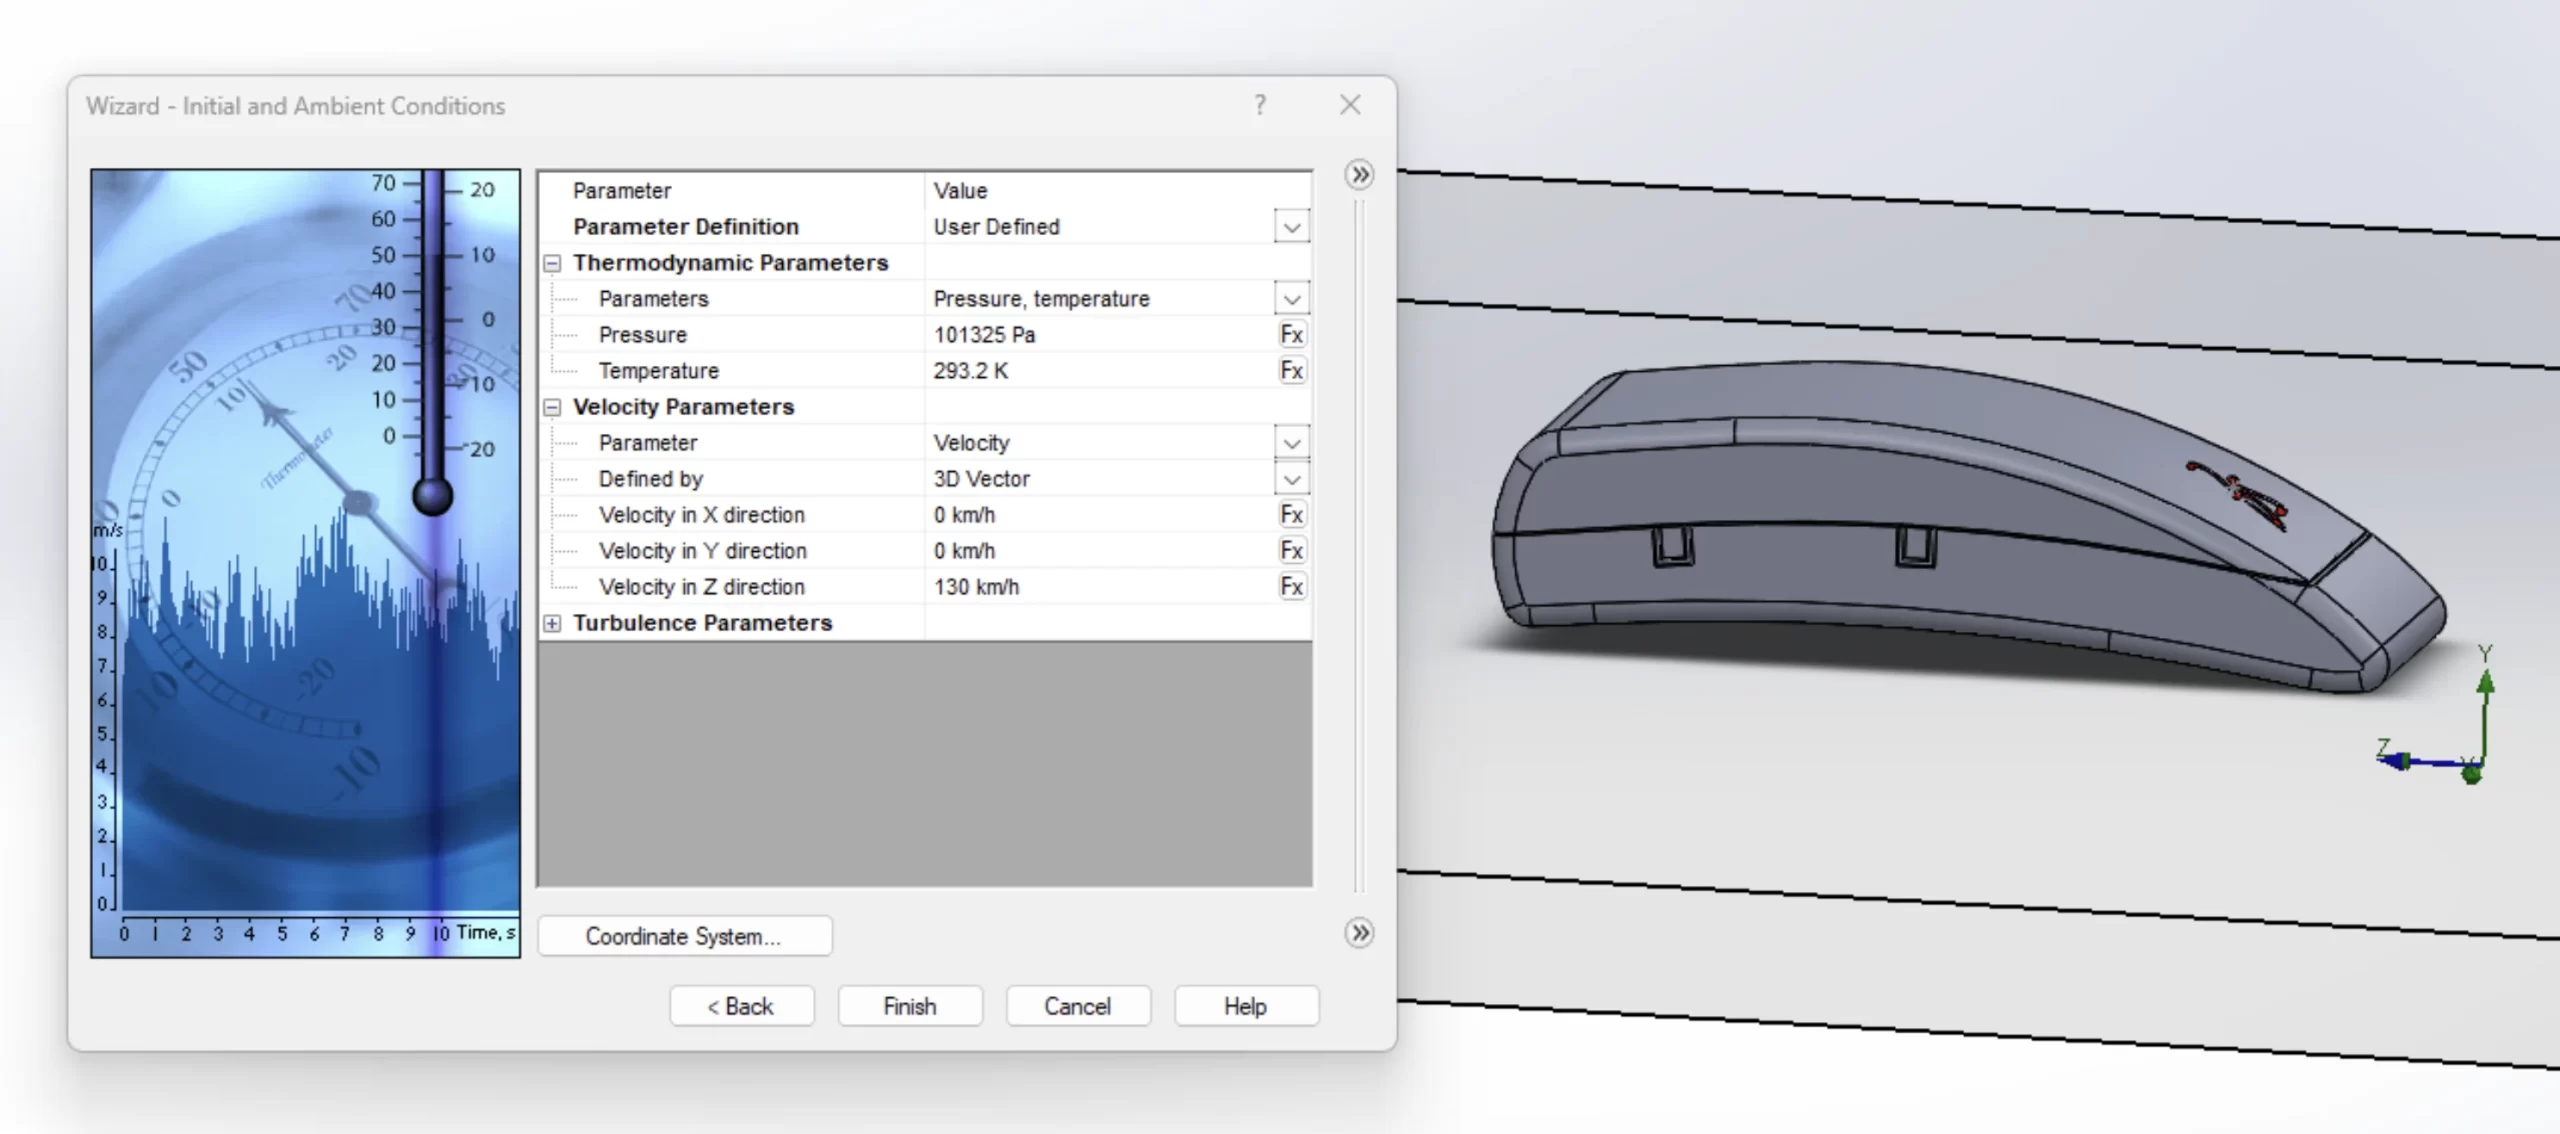This screenshot has width=2560, height=1134.
Task: Click the question mark help icon in title bar
Action: click(x=1260, y=105)
